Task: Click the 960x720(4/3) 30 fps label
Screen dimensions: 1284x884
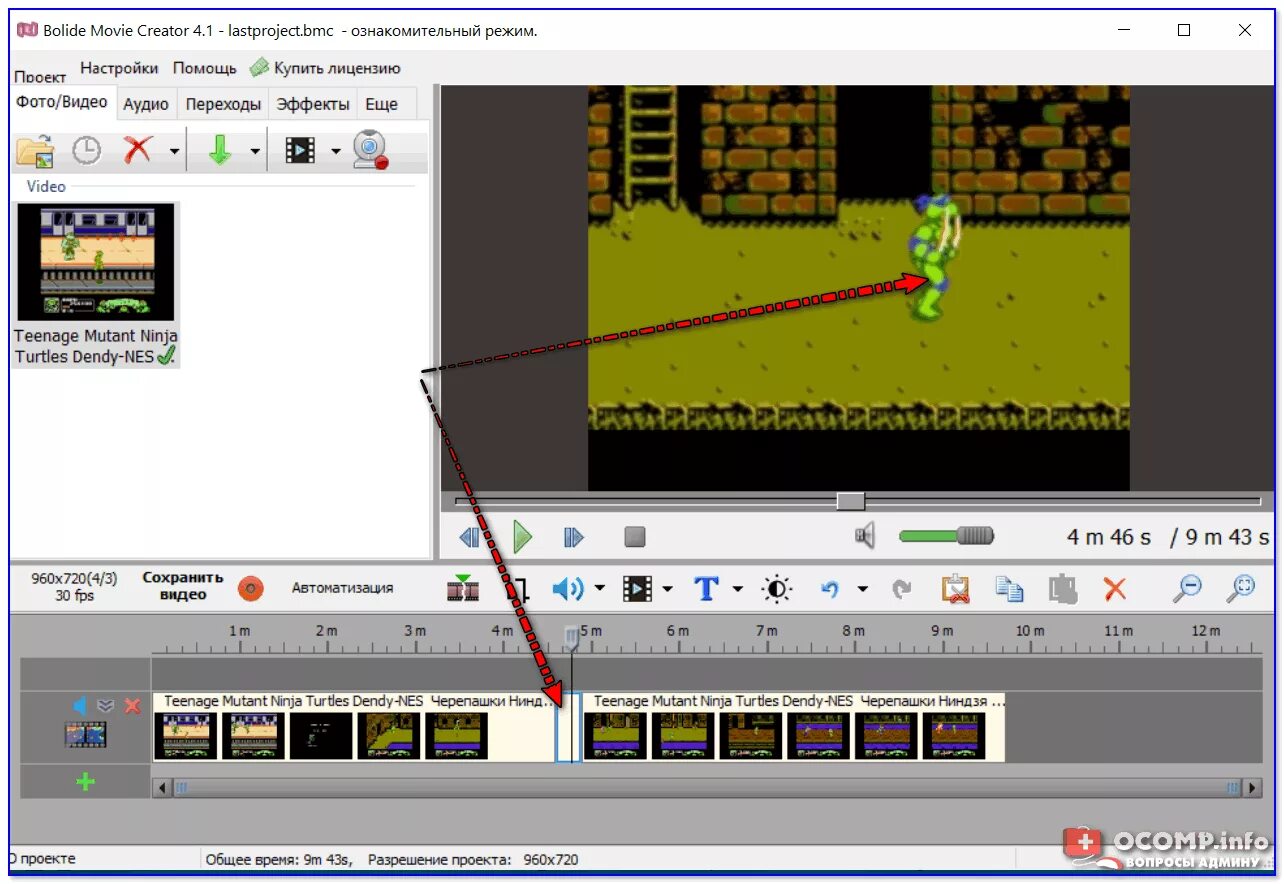Action: [74, 586]
